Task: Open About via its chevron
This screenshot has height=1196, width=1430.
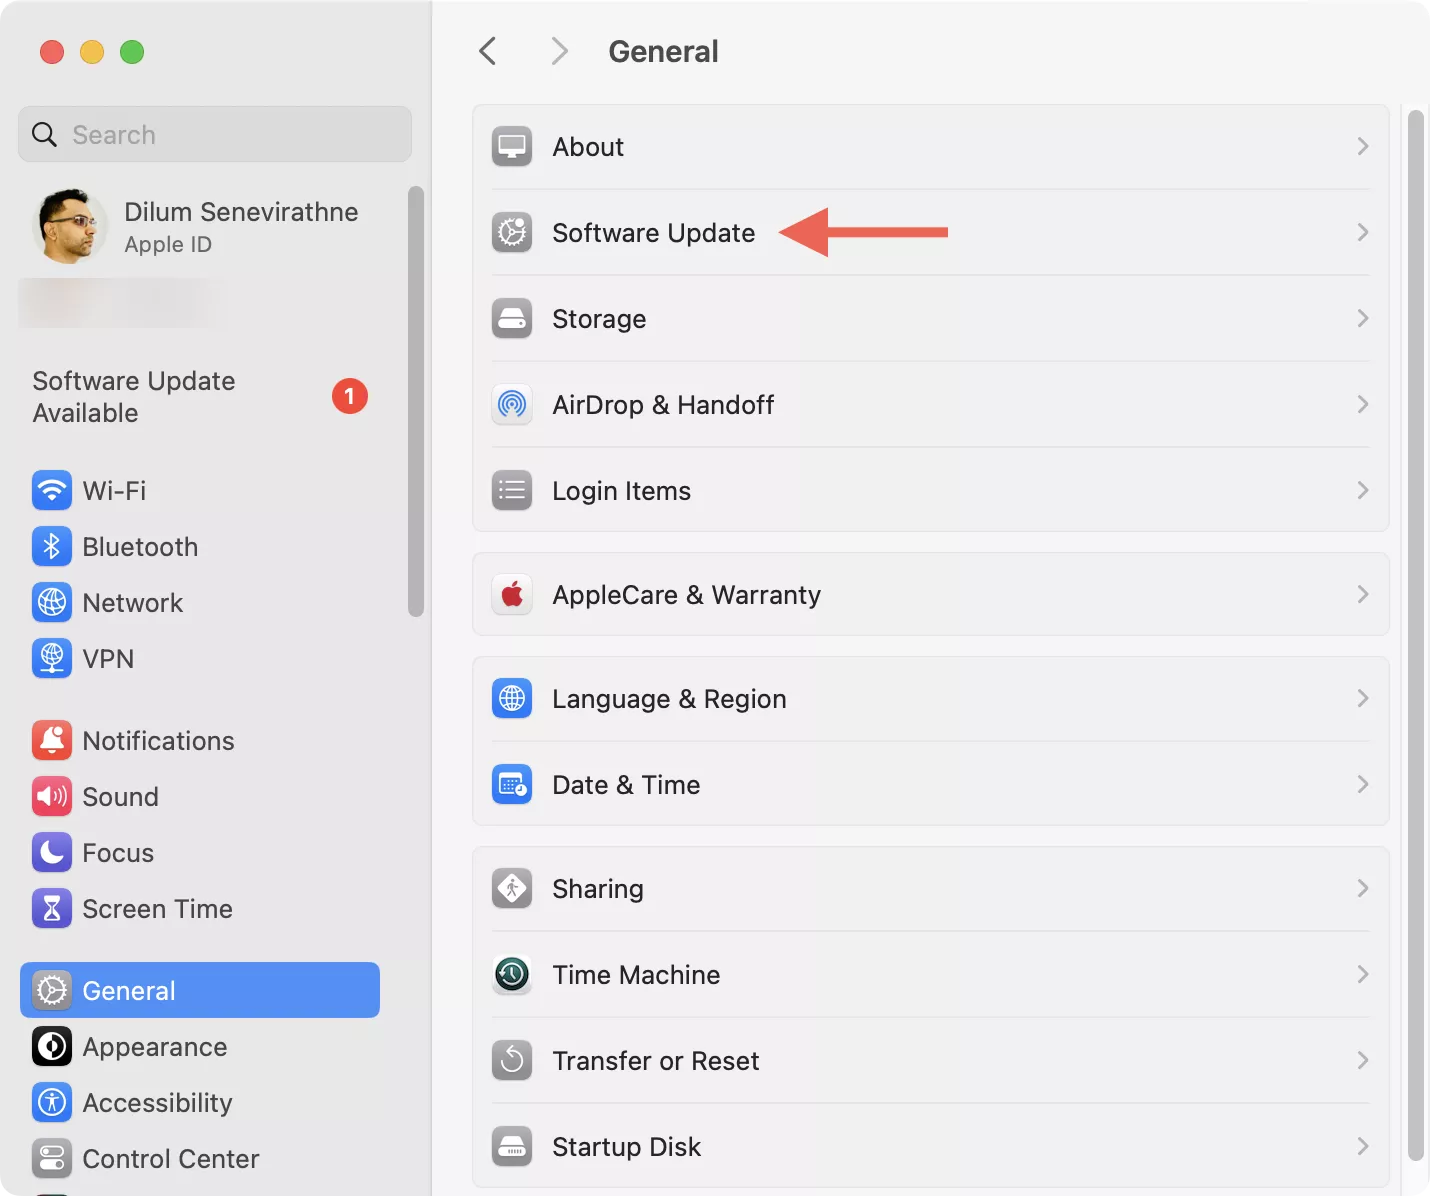Action: (x=1363, y=147)
